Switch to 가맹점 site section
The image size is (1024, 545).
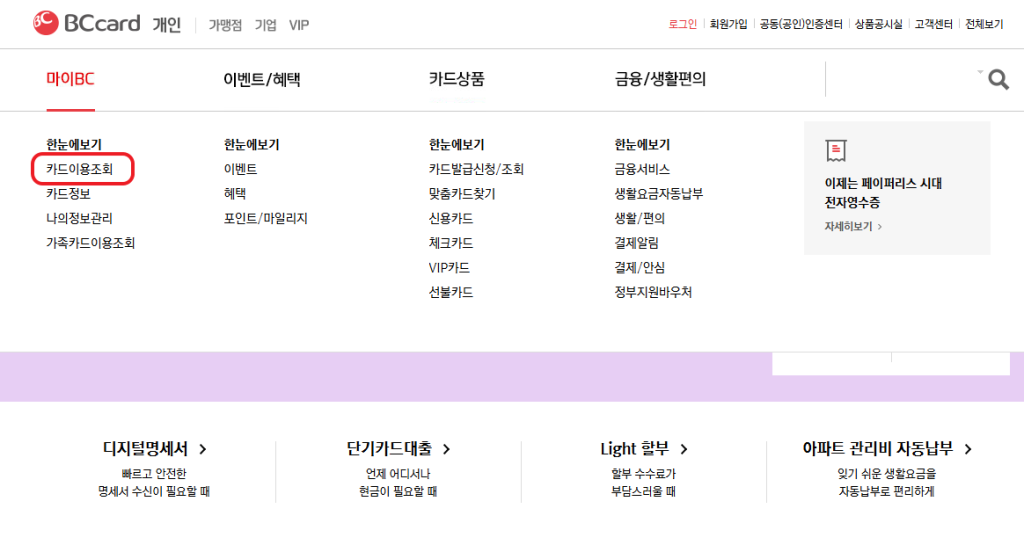tap(225, 25)
